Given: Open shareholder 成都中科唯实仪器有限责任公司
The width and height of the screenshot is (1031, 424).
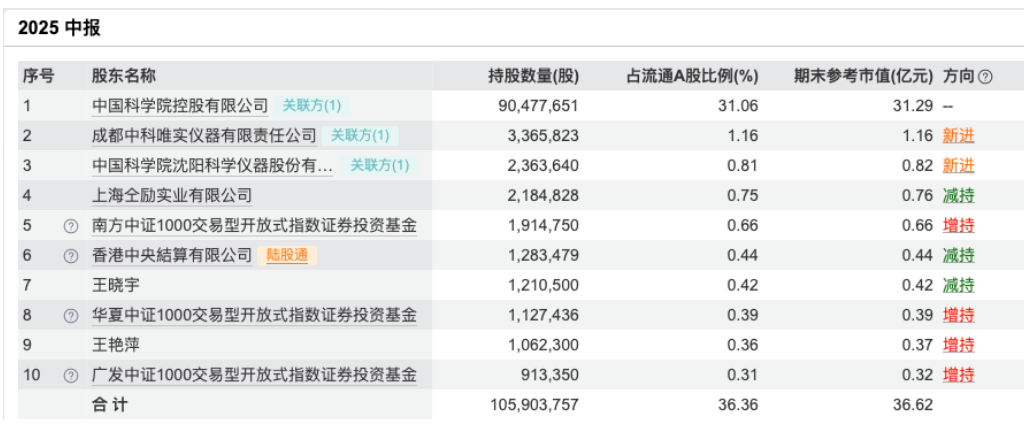Looking at the screenshot, I should (204, 135).
